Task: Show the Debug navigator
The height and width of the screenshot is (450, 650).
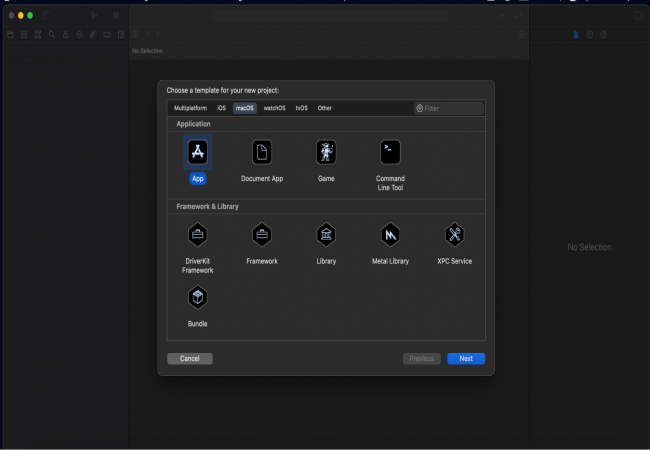Action: click(x=93, y=35)
